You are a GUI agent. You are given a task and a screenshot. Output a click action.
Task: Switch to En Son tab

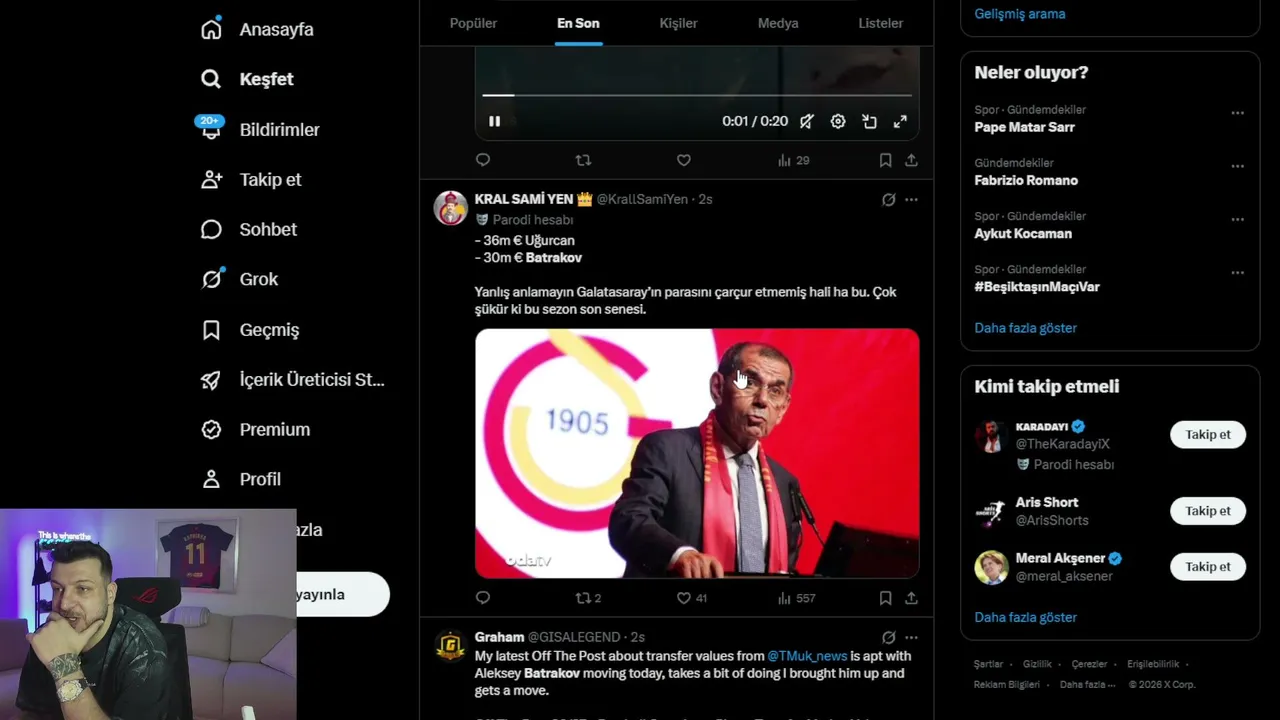tap(578, 23)
